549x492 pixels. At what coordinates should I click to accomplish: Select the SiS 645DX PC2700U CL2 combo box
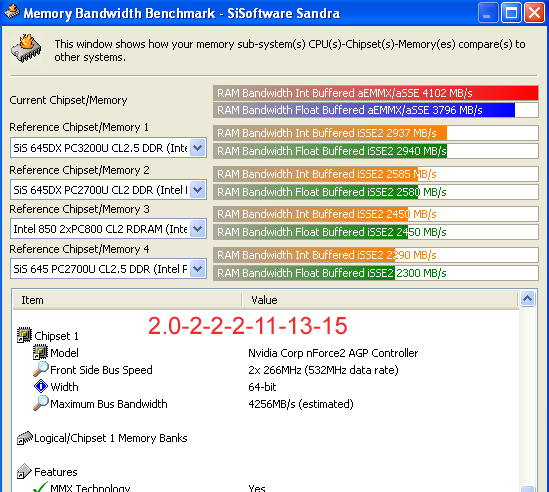(x=108, y=190)
